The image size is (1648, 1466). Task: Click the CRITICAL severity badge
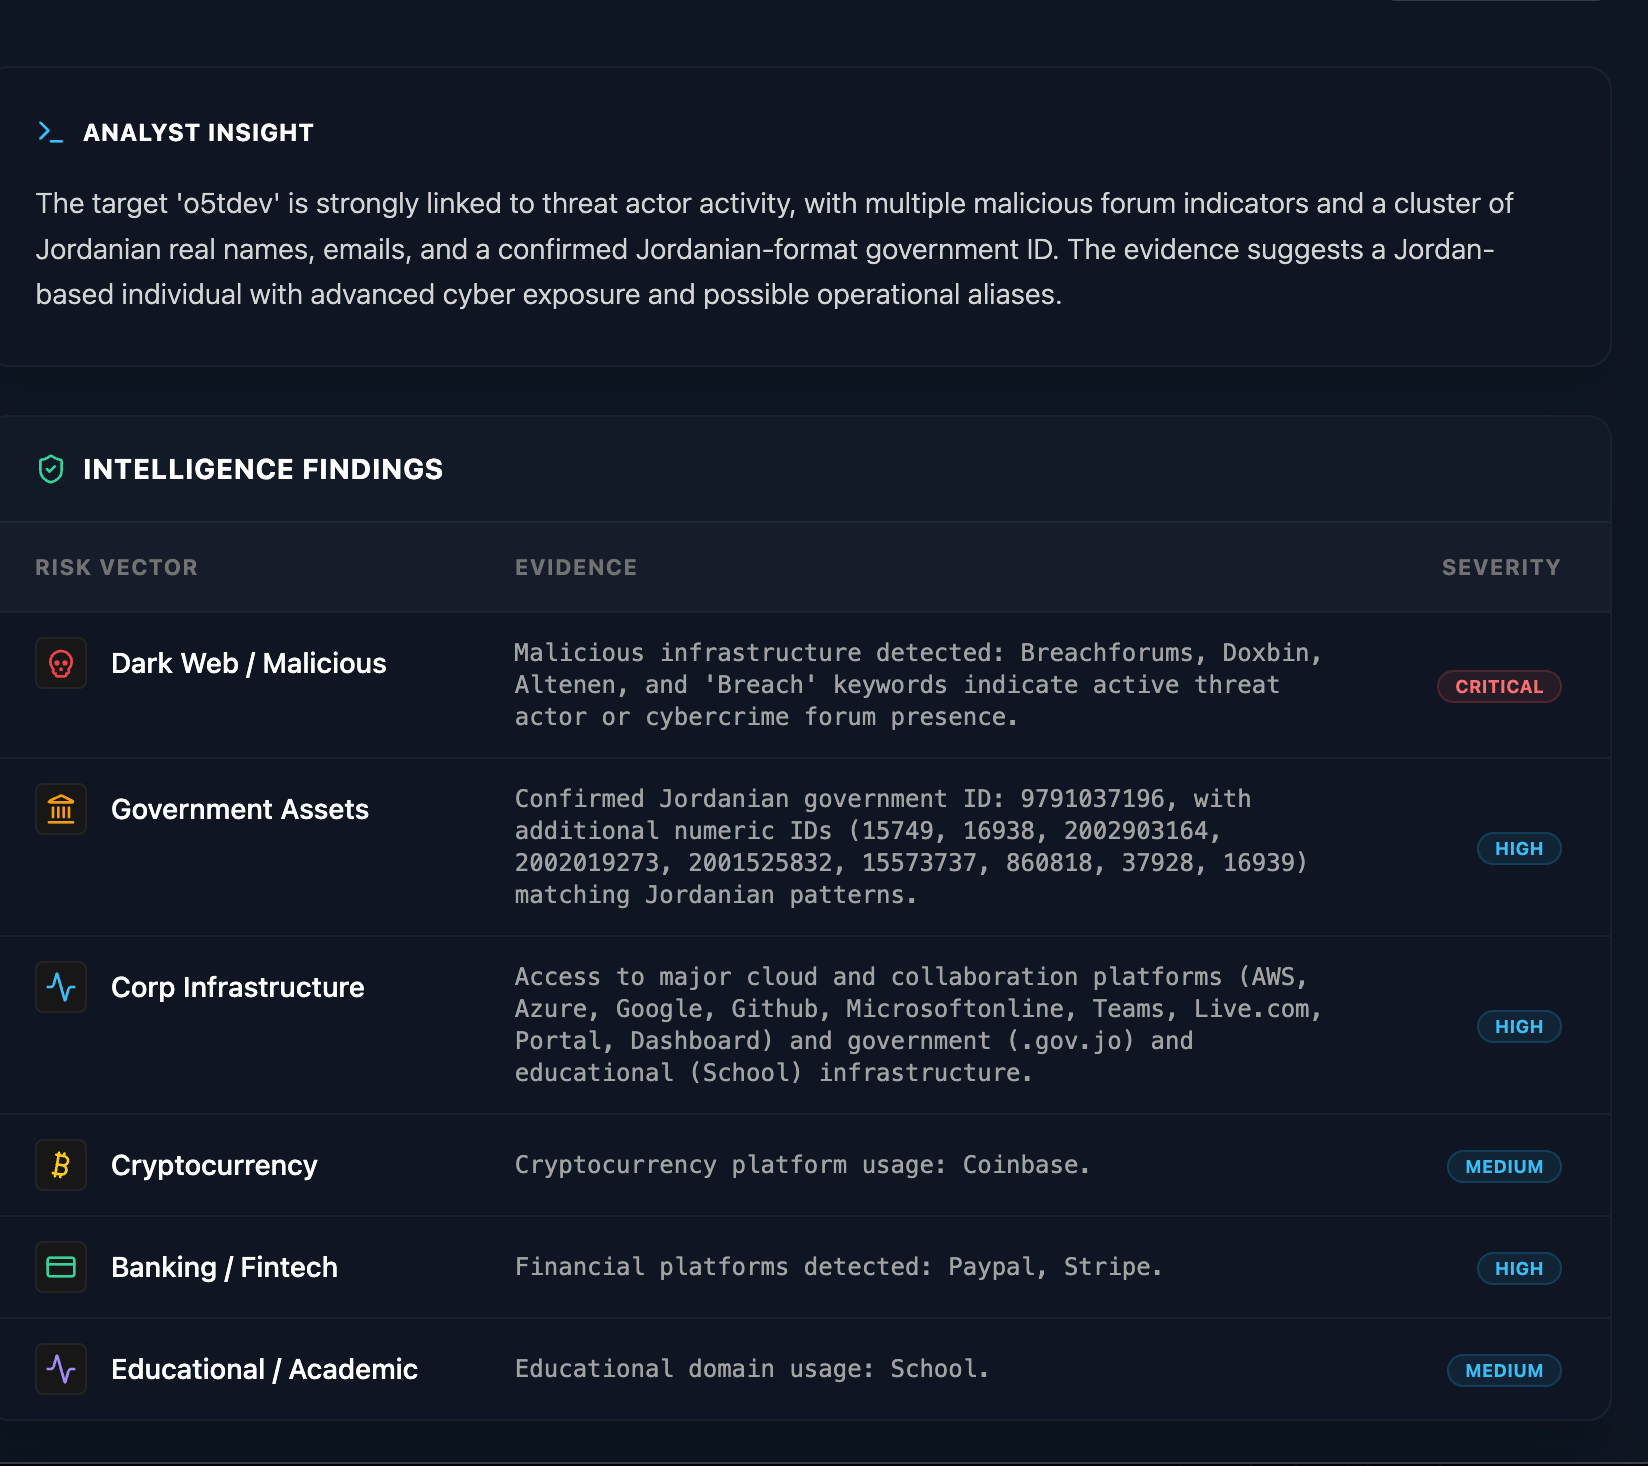click(1498, 686)
